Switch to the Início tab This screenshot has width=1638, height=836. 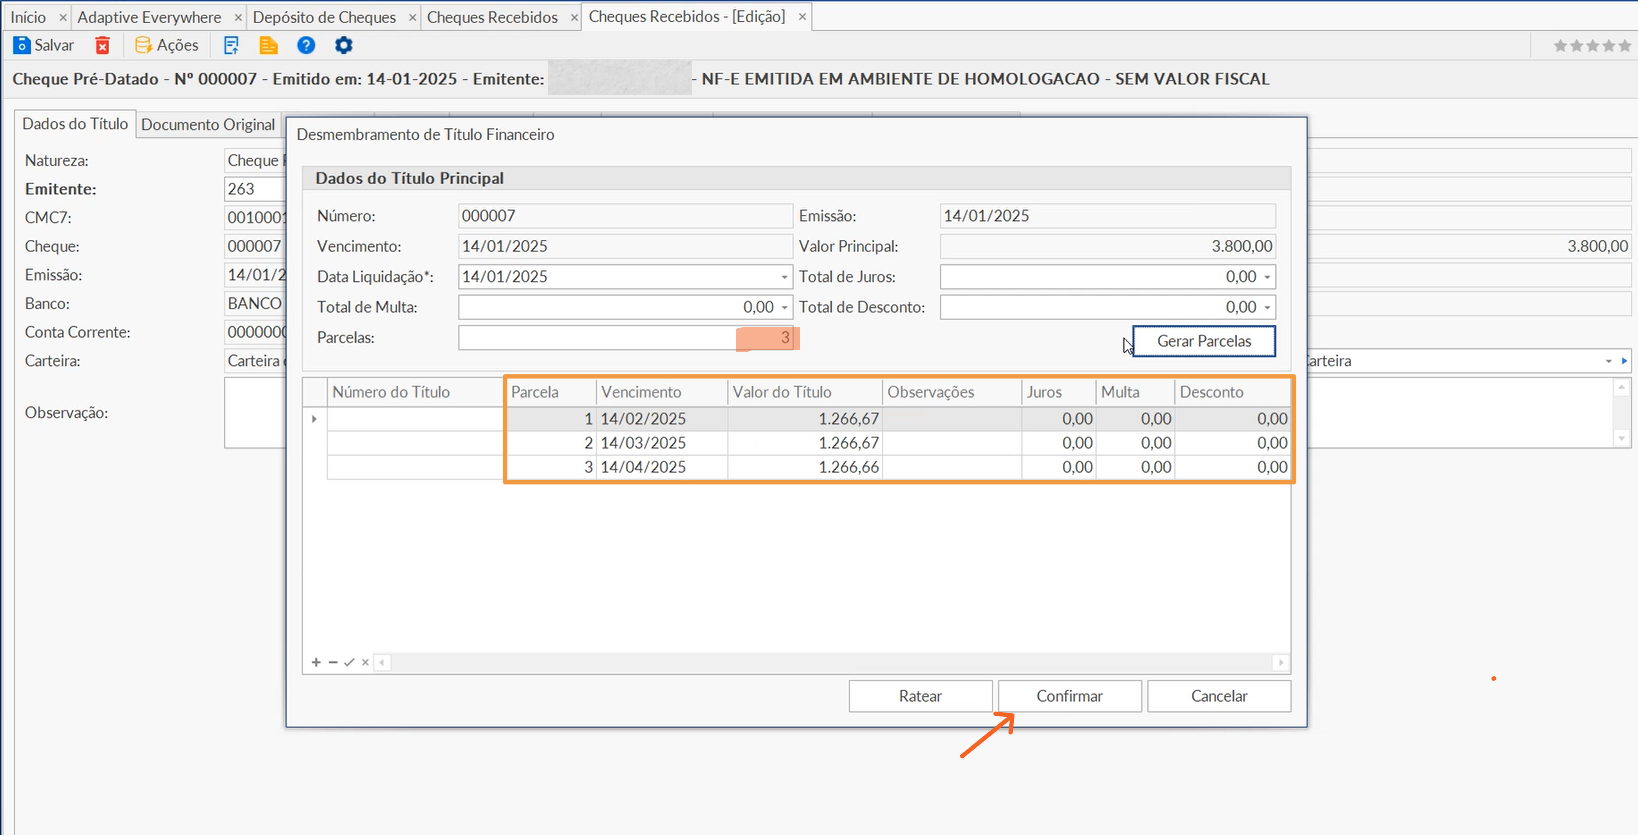28,17
